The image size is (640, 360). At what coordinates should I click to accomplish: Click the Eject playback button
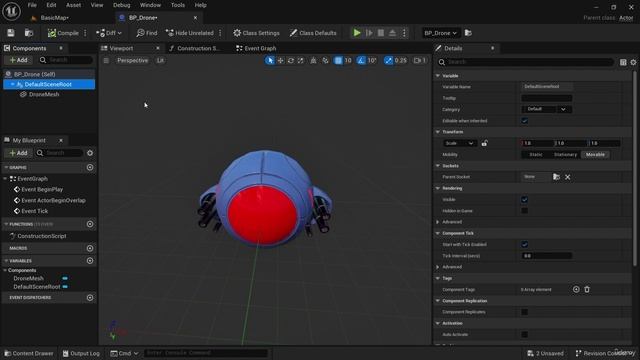pyautogui.click(x=392, y=33)
